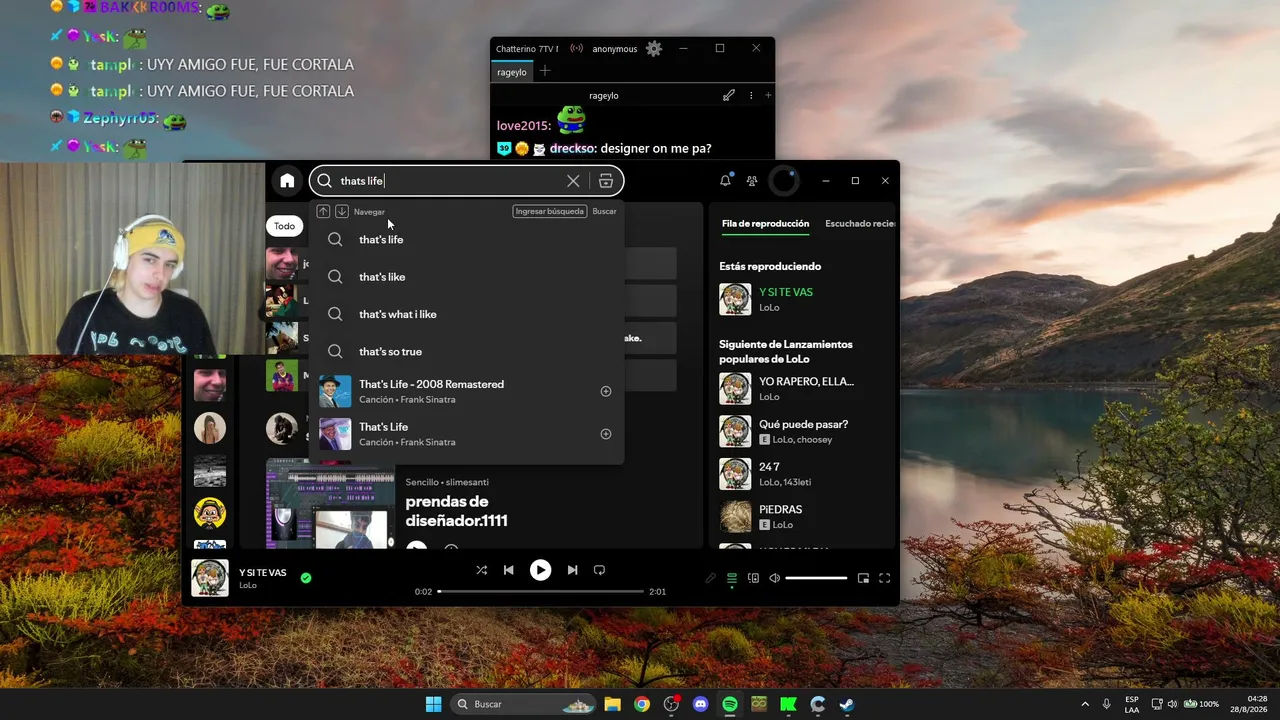The height and width of the screenshot is (720, 1280).
Task: Open the now-playing album art thumbnail
Action: (210, 578)
